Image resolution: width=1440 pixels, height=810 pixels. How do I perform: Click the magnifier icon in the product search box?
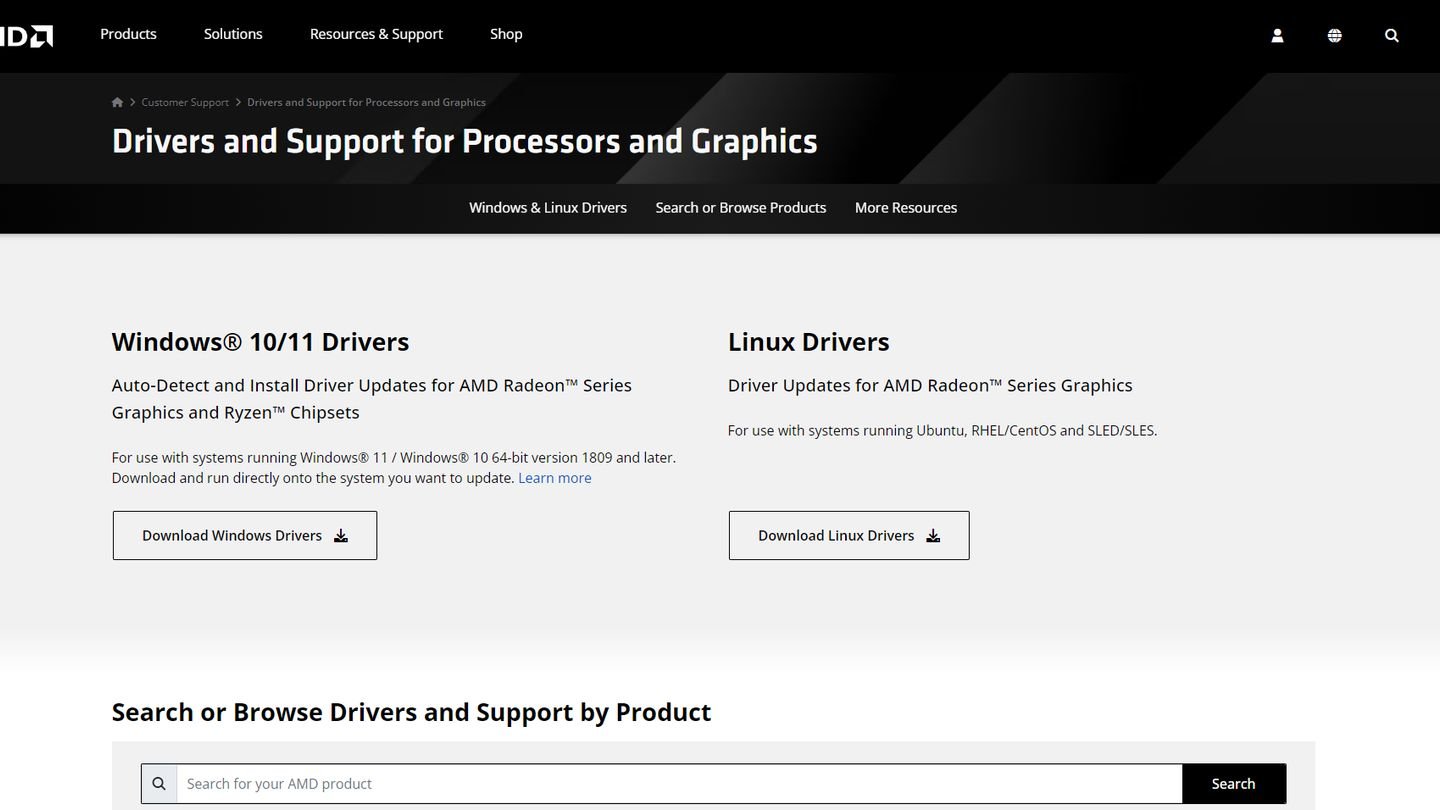coord(159,784)
